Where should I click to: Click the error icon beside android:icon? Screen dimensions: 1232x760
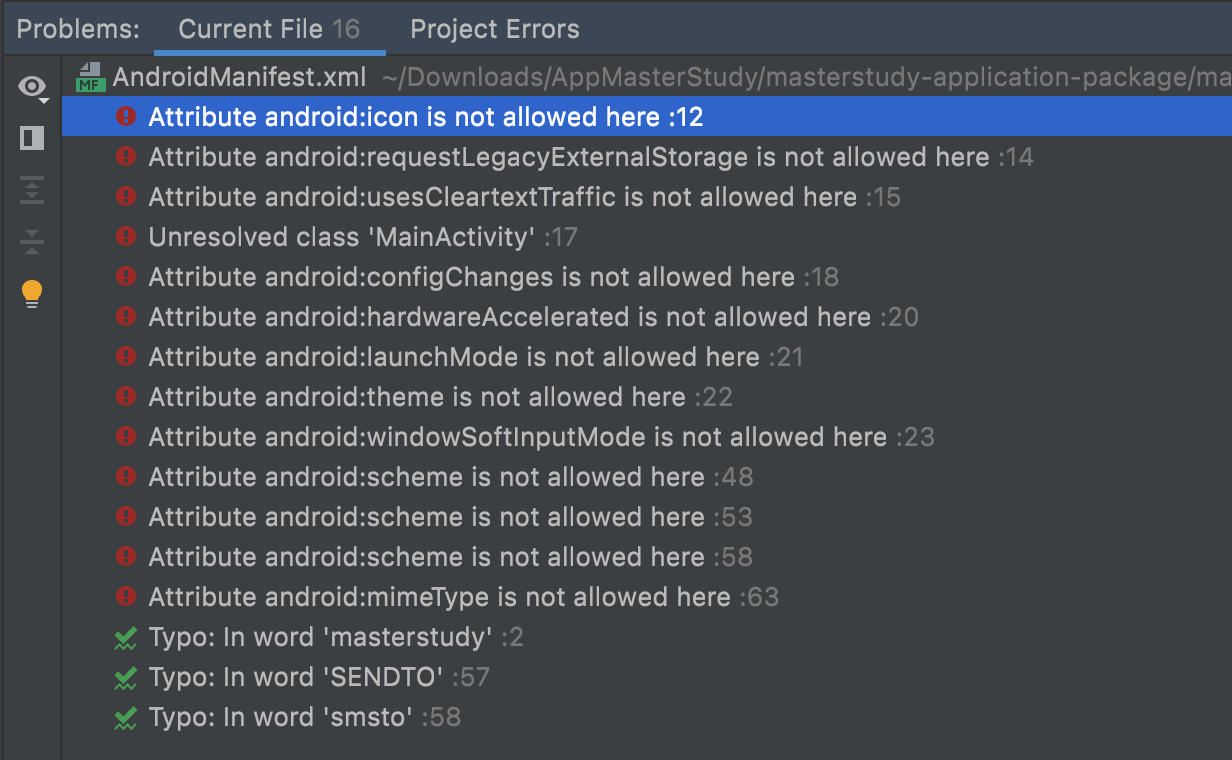(126, 117)
